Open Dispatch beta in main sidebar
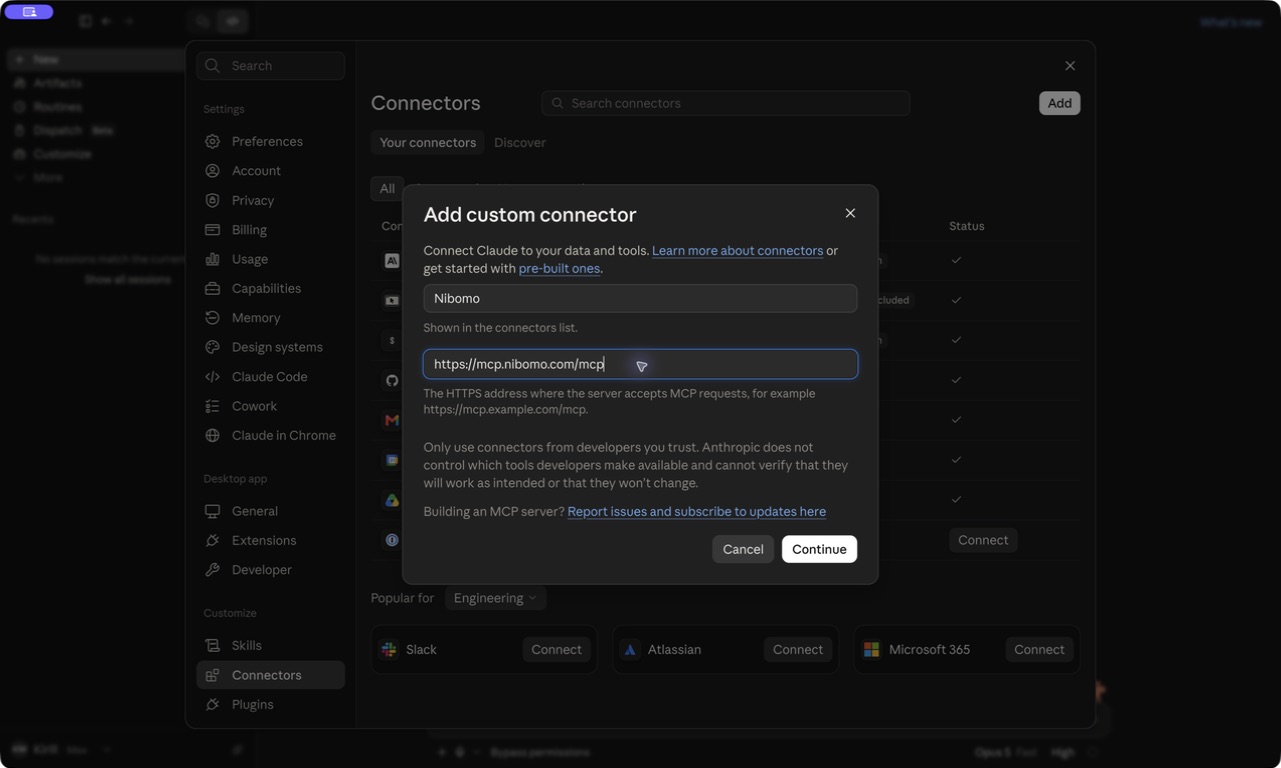This screenshot has width=1281, height=768. coord(65,130)
